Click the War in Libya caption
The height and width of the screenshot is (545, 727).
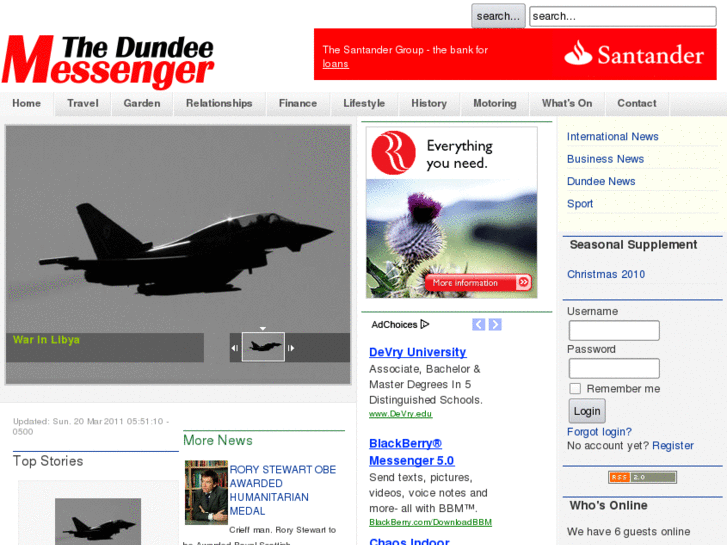pos(46,340)
